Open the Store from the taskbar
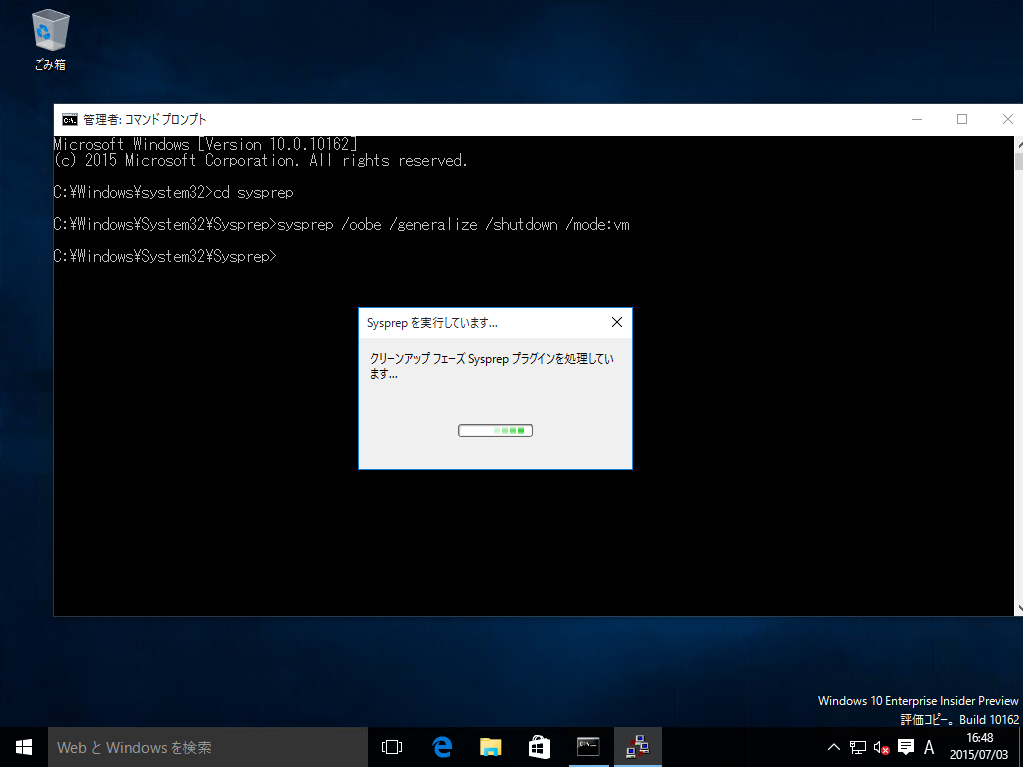The height and width of the screenshot is (767, 1023). click(540, 747)
